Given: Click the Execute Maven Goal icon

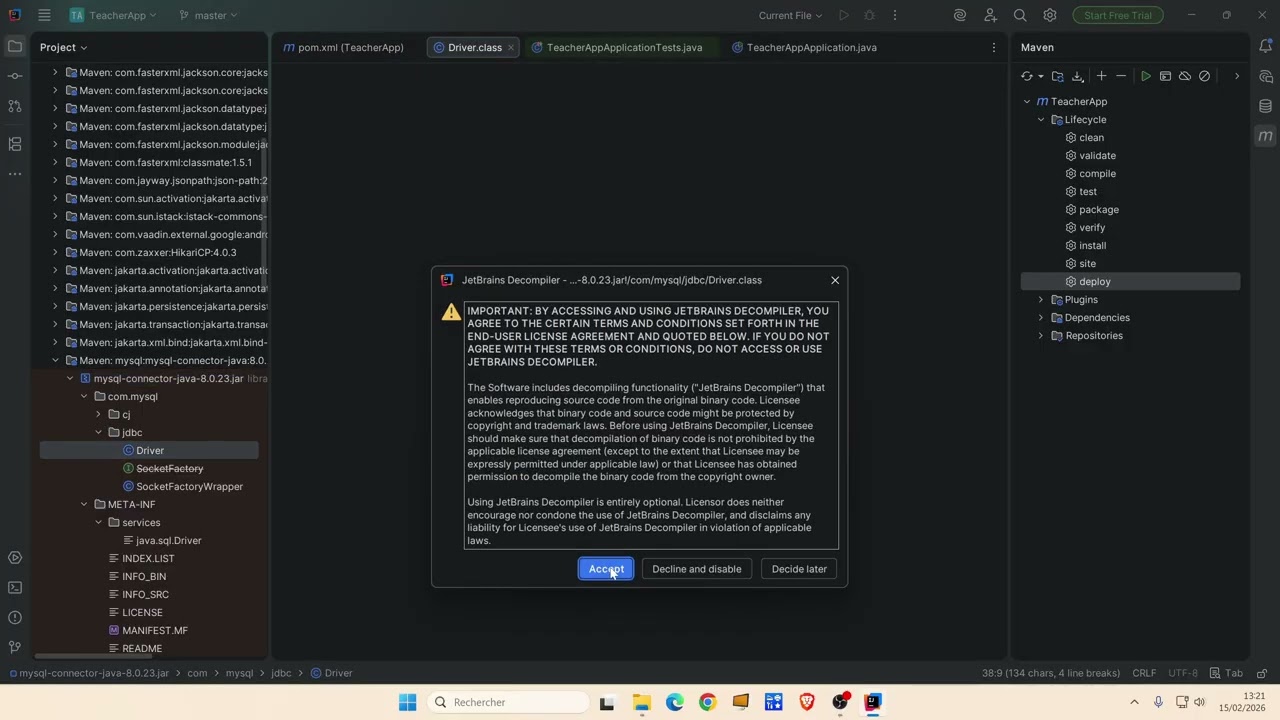Looking at the screenshot, I should 1165,76.
